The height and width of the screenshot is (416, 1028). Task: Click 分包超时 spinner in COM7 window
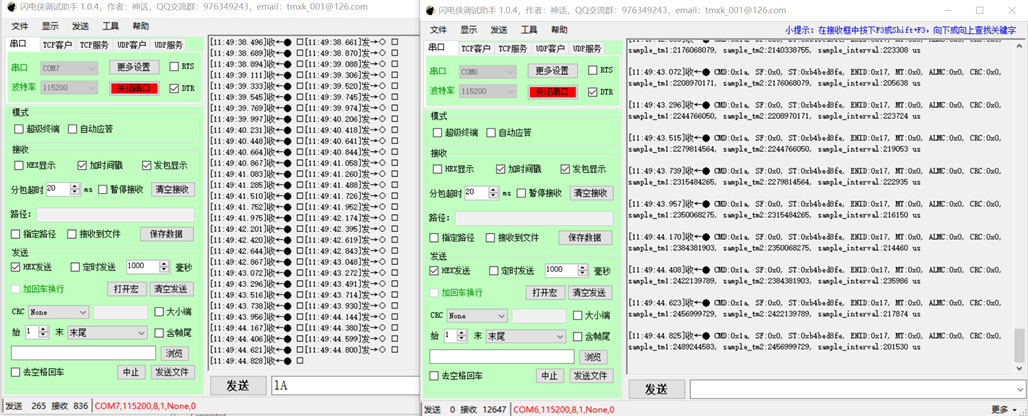[x=62, y=189]
